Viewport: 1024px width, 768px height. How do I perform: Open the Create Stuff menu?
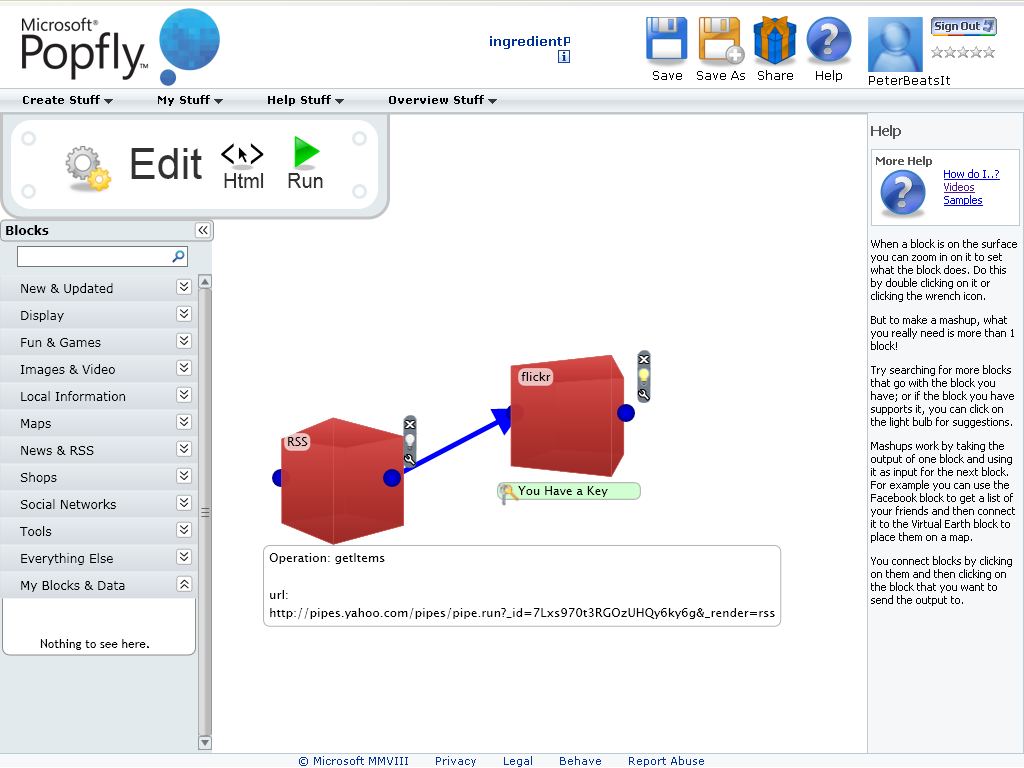67,100
